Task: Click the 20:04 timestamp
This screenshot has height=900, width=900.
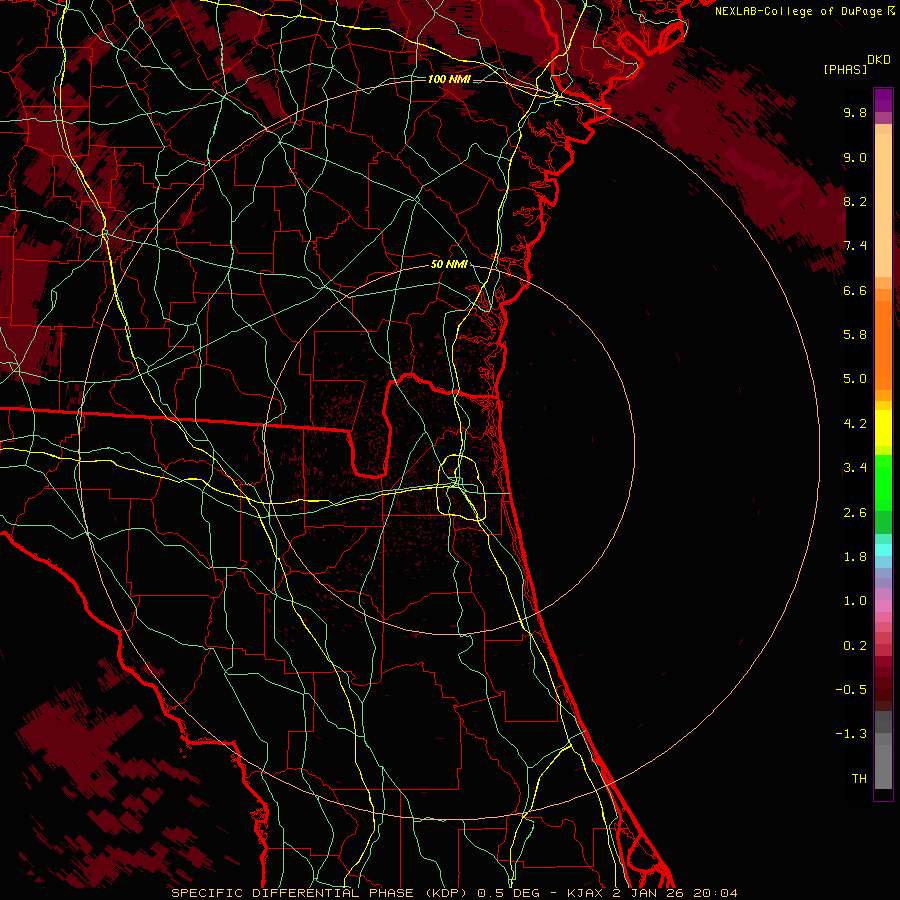Action: coord(715,893)
